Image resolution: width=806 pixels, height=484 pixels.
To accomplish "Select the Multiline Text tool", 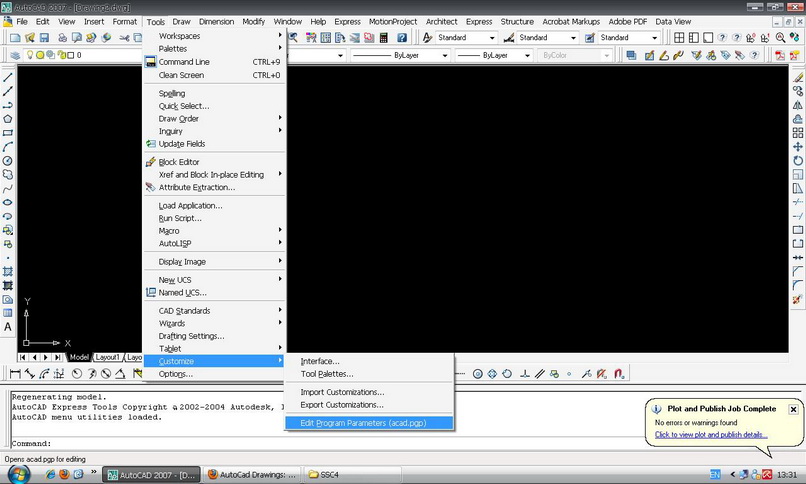I will tap(8, 327).
